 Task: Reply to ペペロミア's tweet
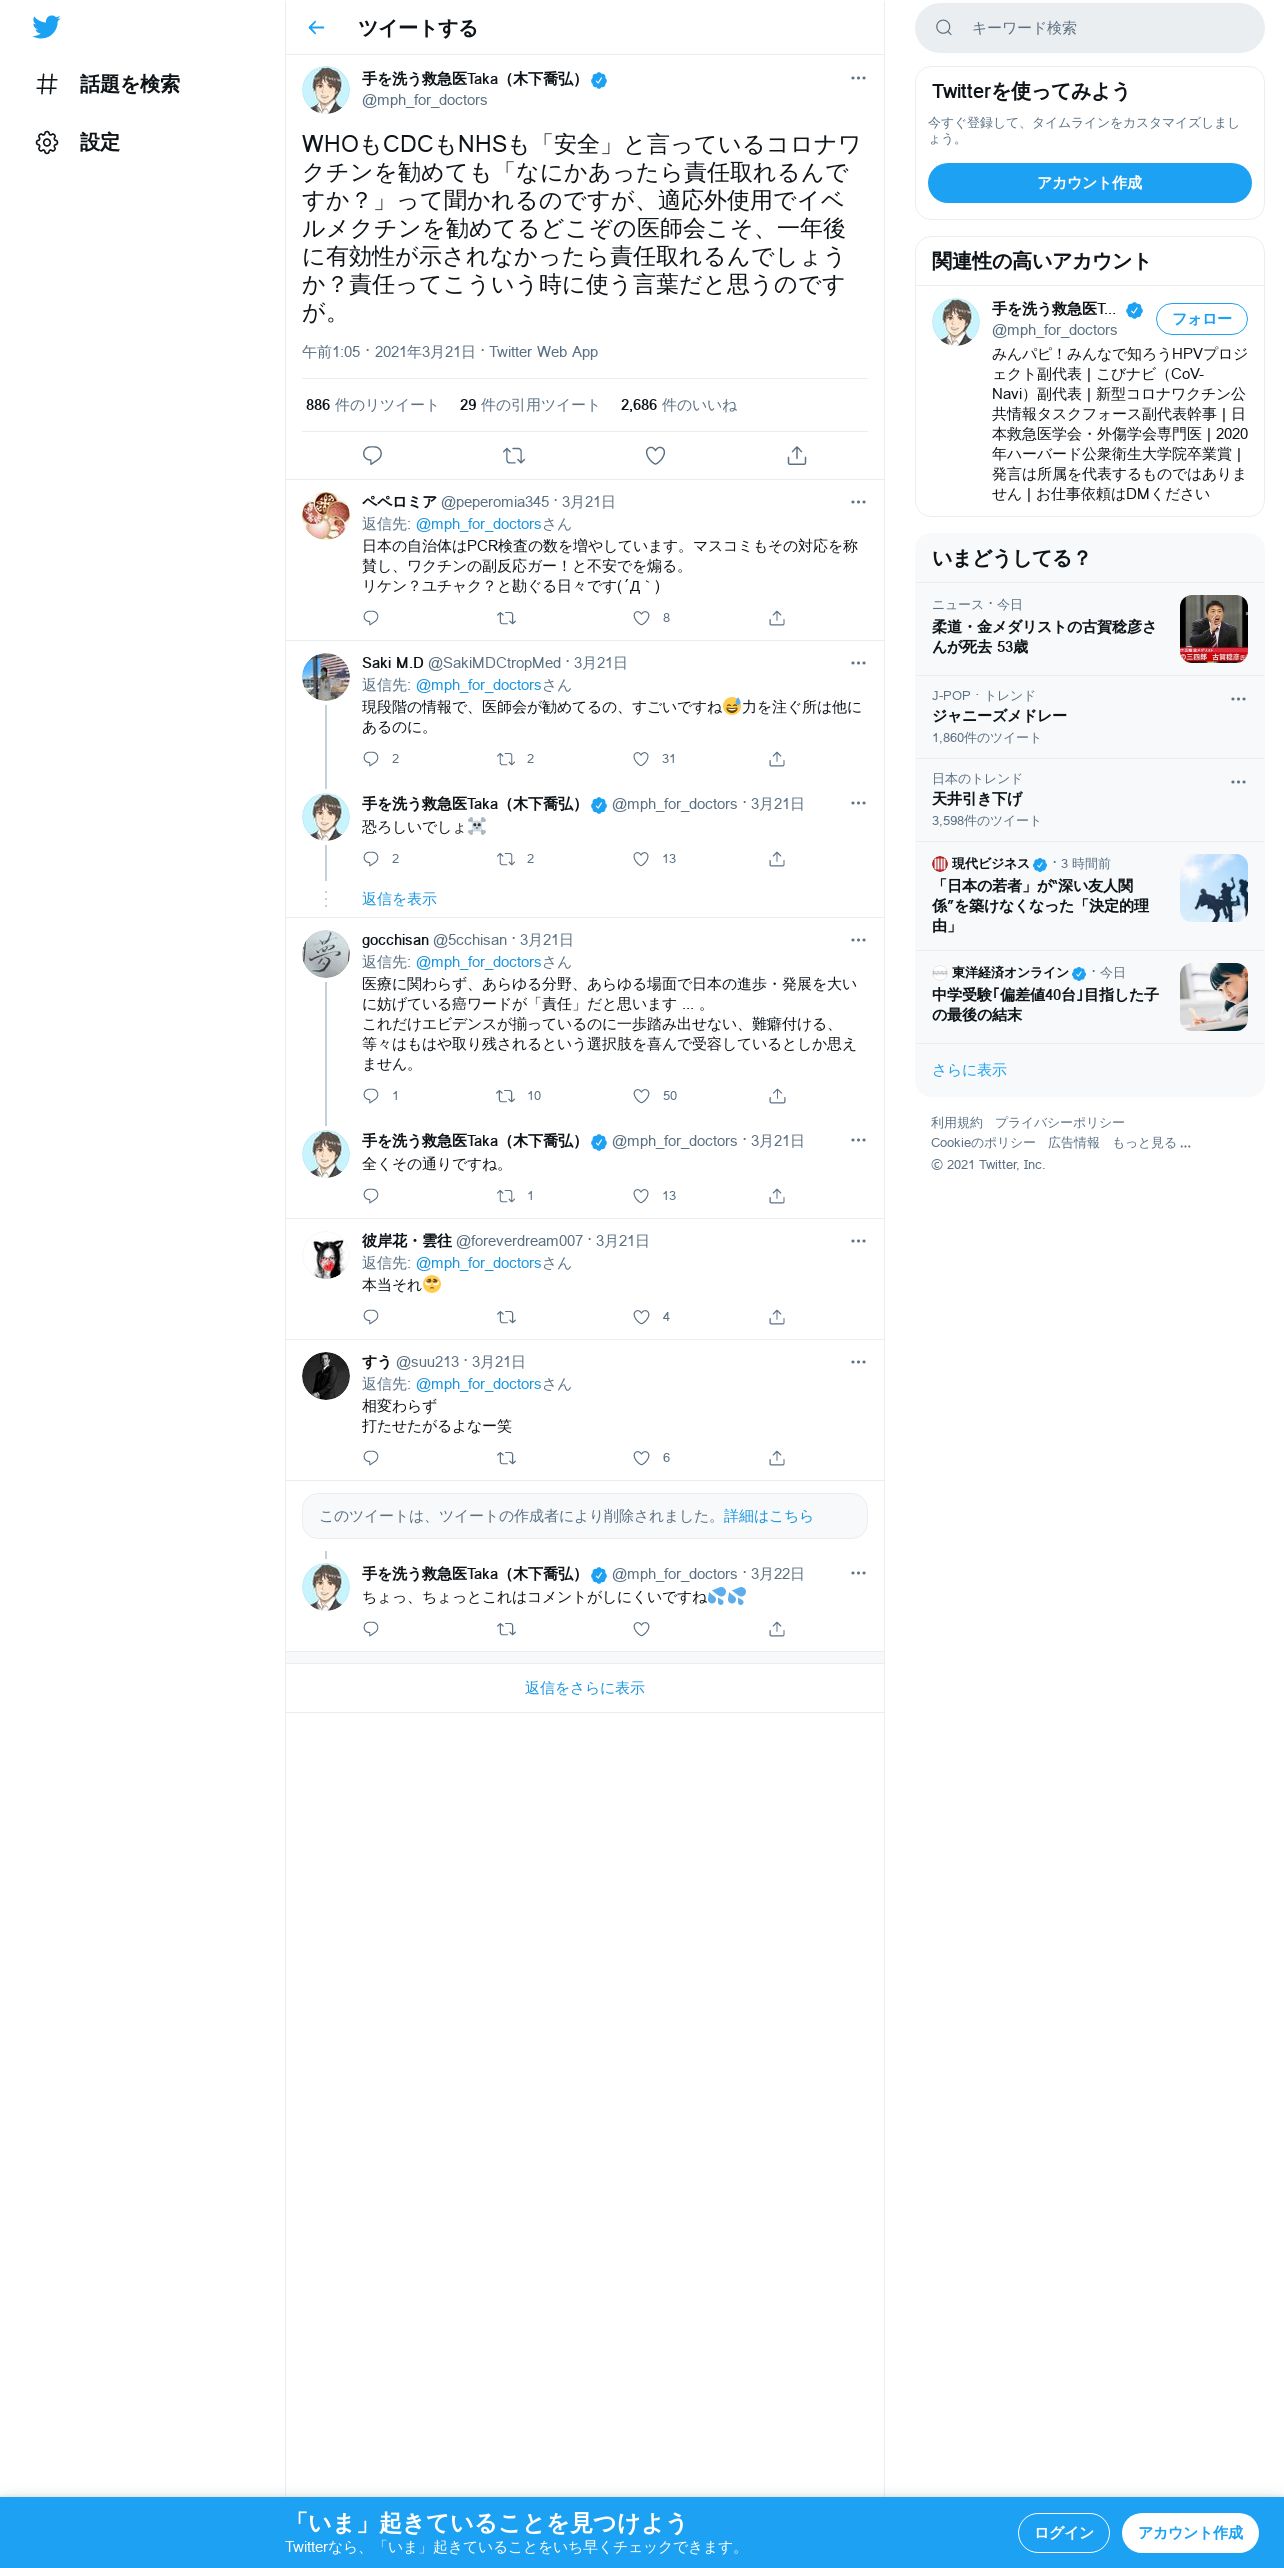(371, 618)
